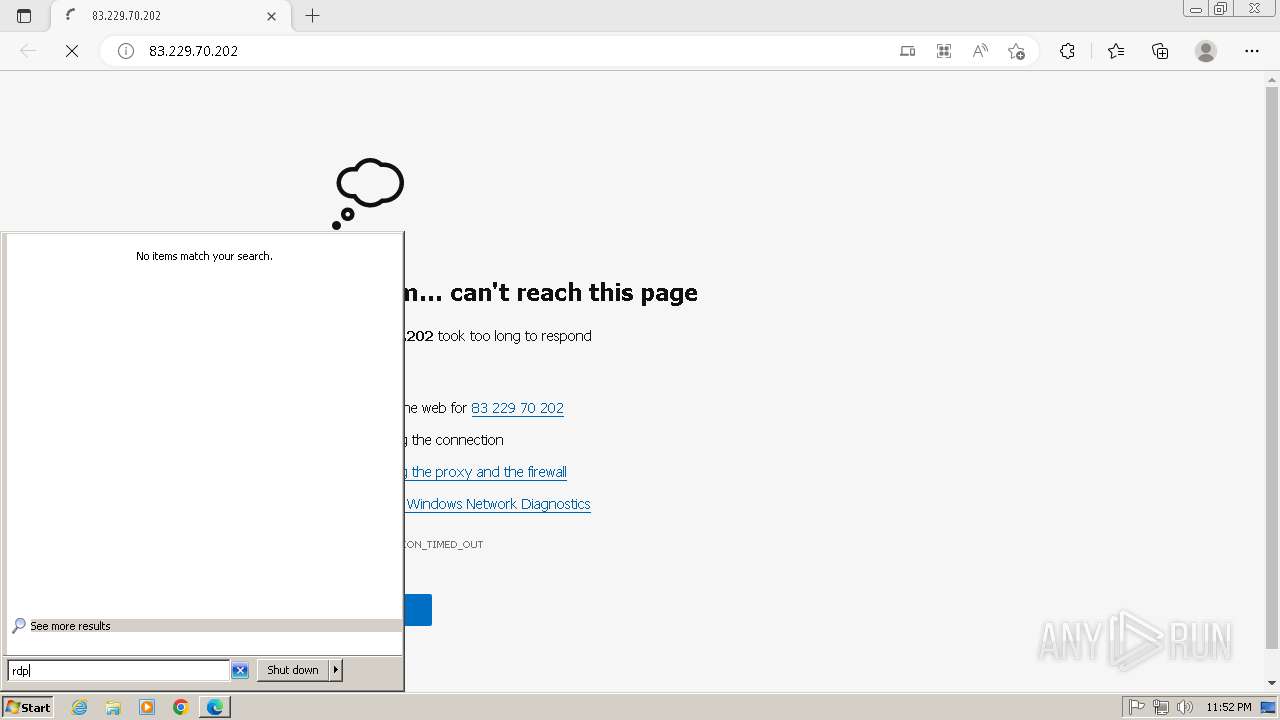The width and height of the screenshot is (1280, 720).
Task: Open the Collections icon
Action: click(1160, 51)
